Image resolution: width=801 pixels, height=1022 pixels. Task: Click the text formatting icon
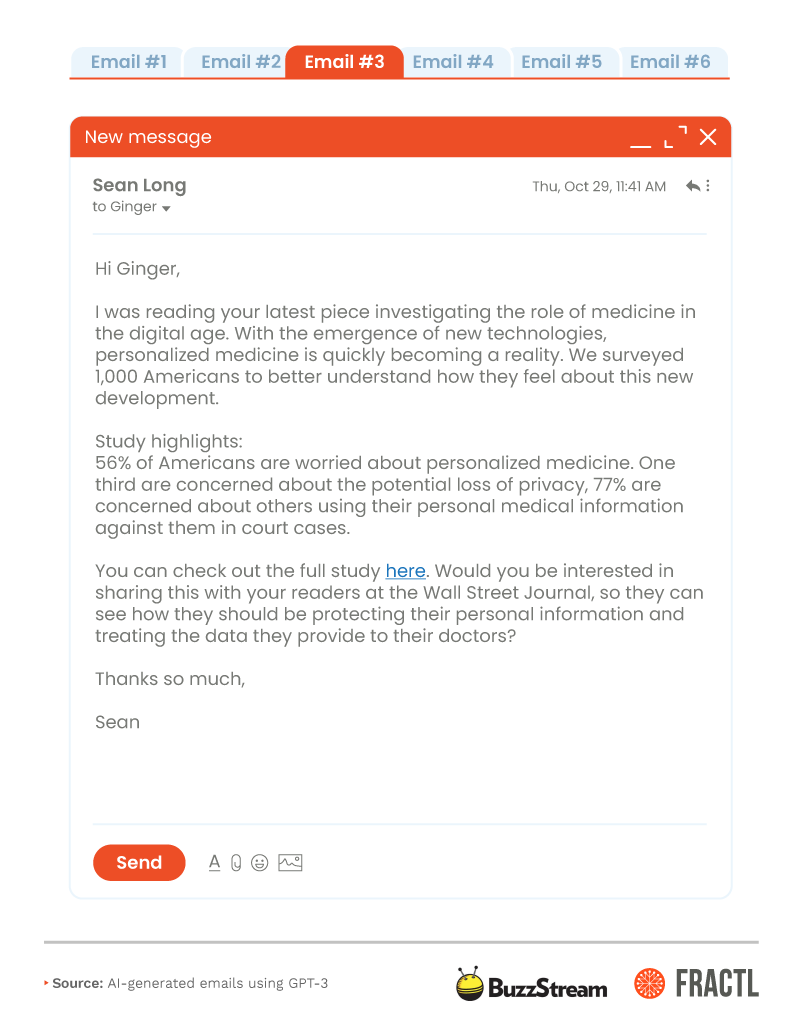click(214, 862)
